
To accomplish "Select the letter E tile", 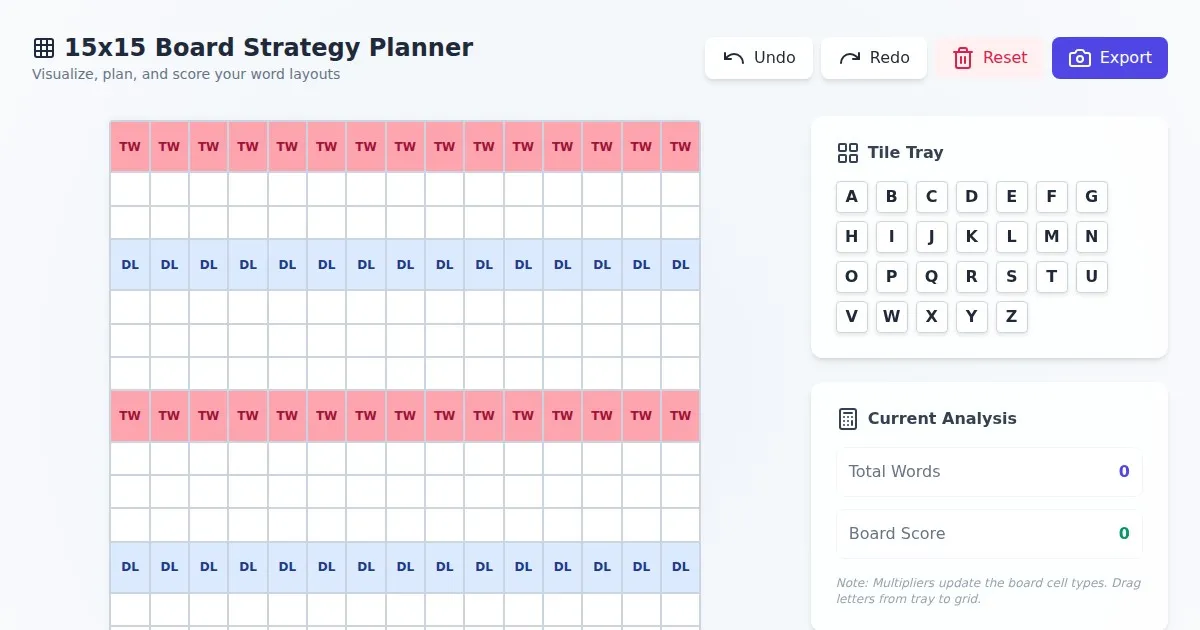I will [x=1012, y=197].
